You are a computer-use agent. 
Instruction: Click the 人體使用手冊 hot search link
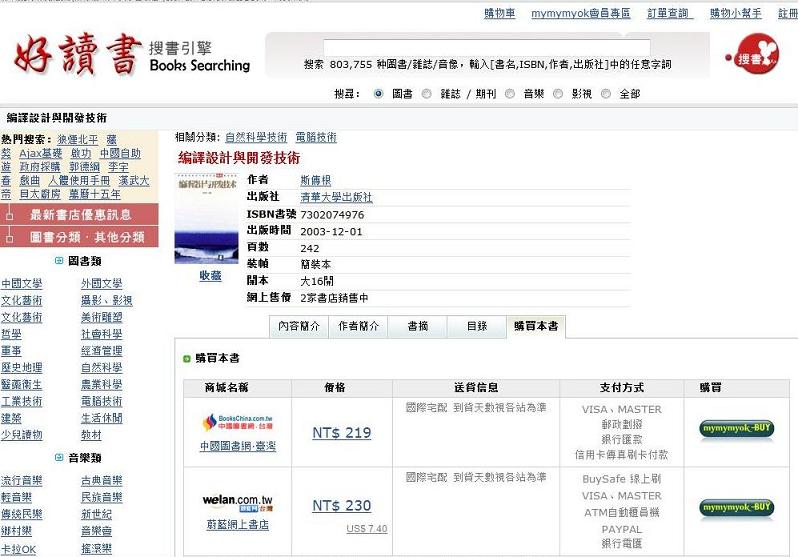[79, 181]
